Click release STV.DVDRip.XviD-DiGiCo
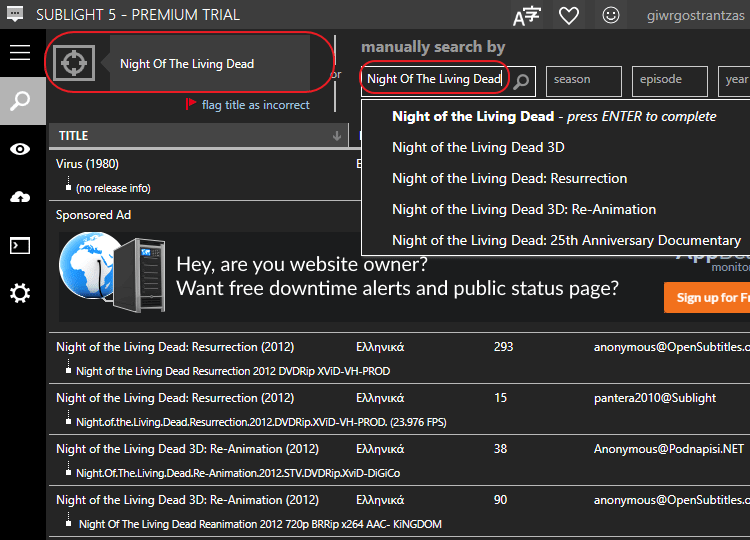This screenshot has height=540, width=750. 238,473
